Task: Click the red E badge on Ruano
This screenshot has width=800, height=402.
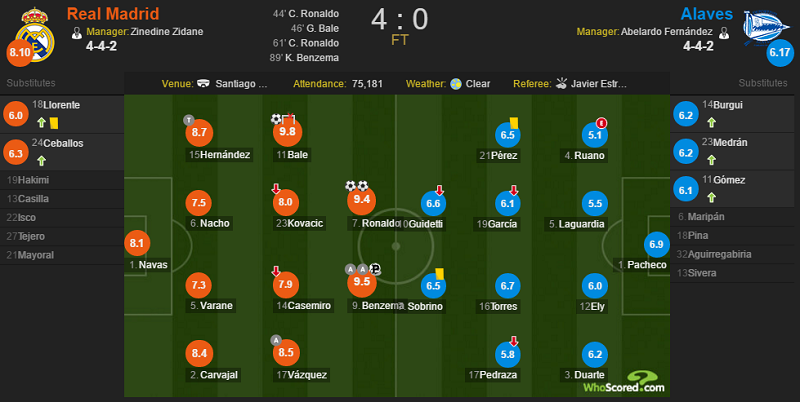Action: coord(602,123)
